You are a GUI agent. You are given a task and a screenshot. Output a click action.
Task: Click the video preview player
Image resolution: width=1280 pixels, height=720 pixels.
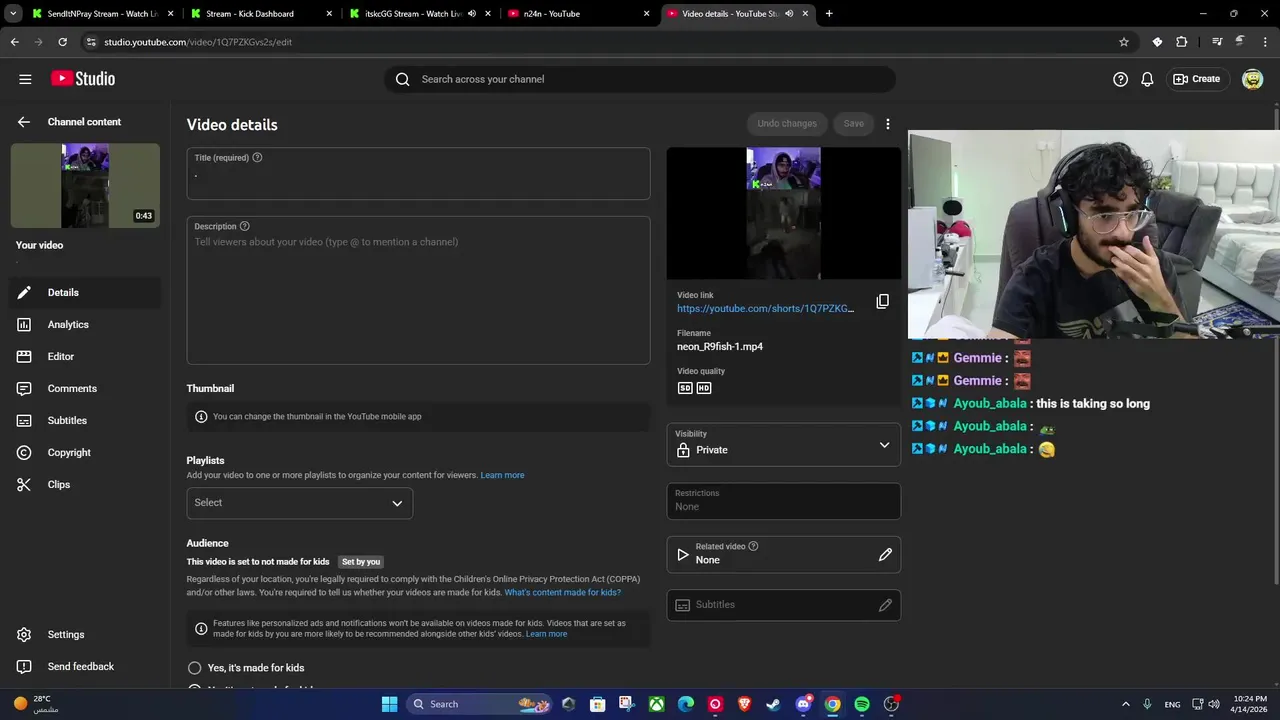[x=784, y=214]
